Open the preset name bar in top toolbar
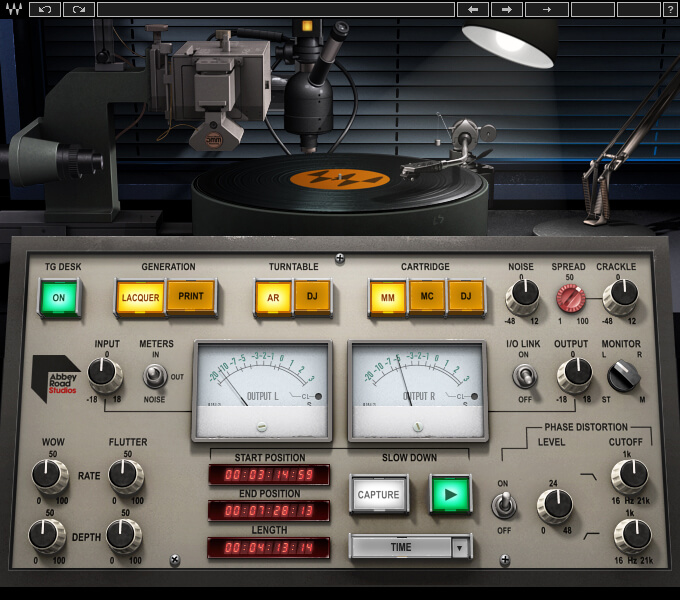Image resolution: width=680 pixels, height=600 pixels. (276, 10)
